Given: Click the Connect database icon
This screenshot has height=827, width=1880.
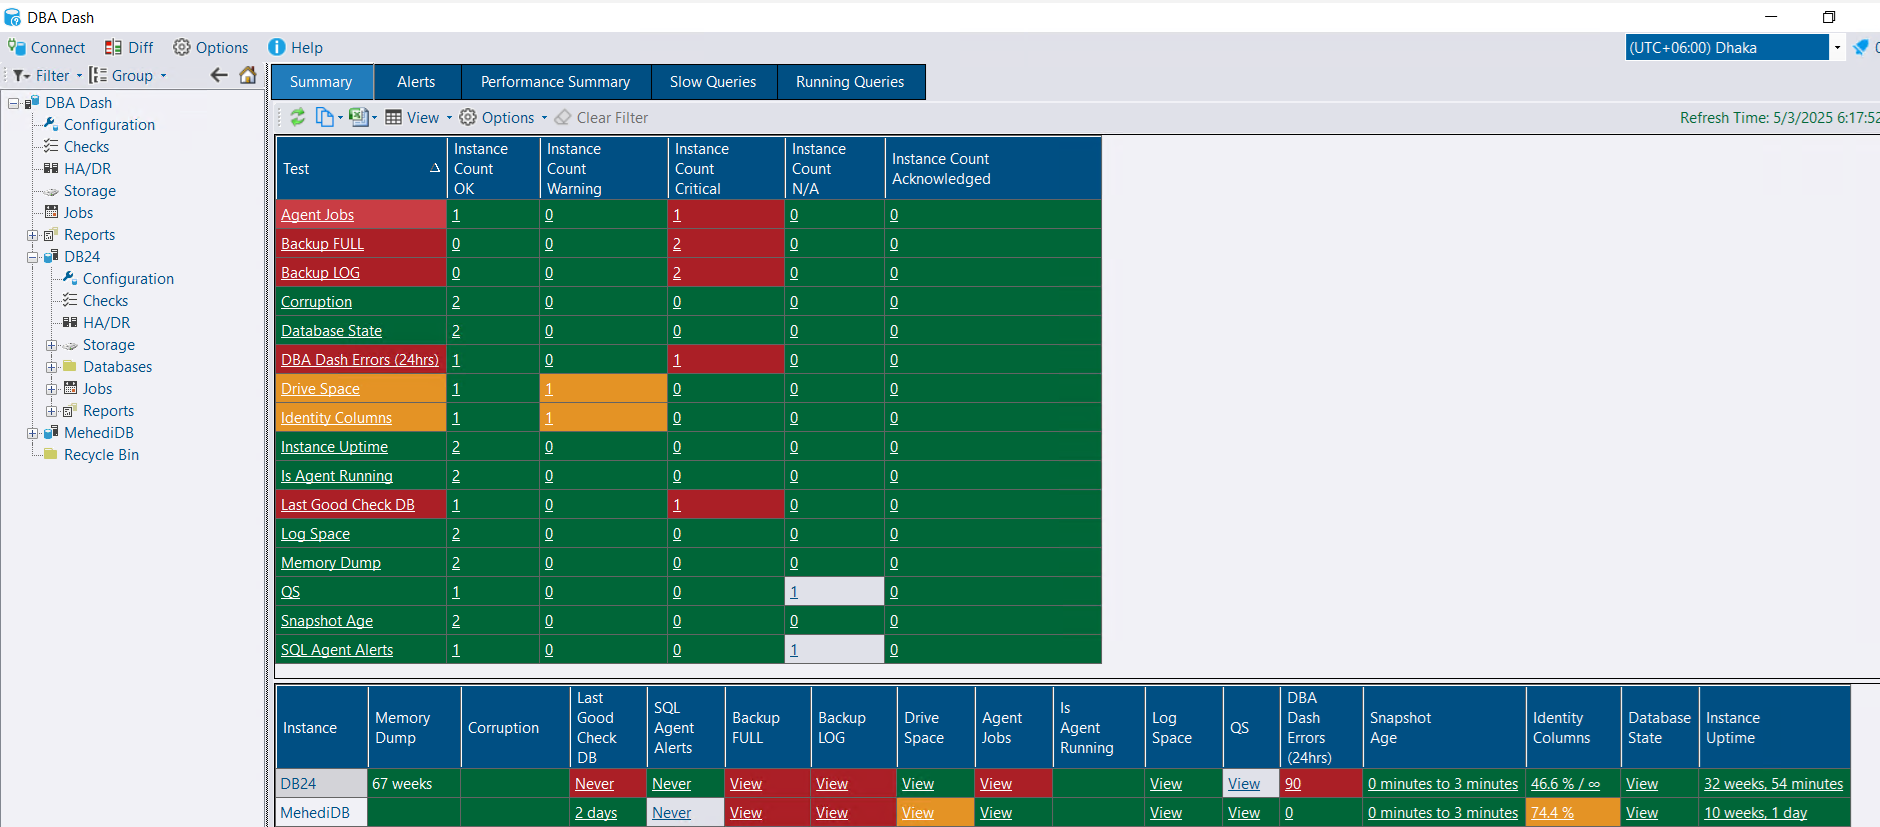Looking at the screenshot, I should pyautogui.click(x=16, y=47).
